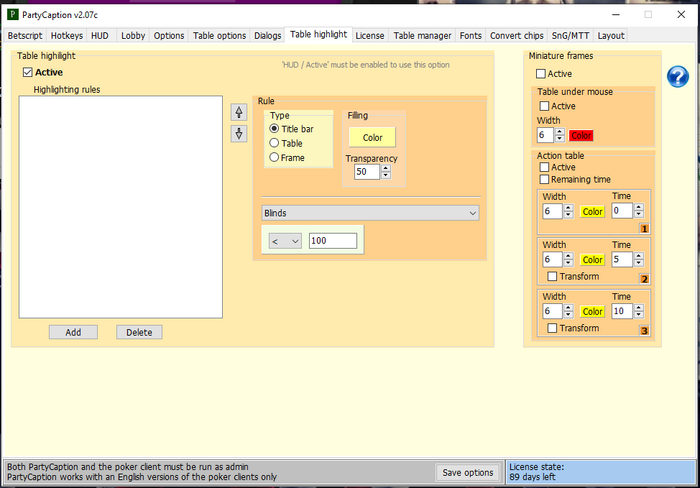Viewport: 700px width, 488px height.
Task: Close the PartyCaption window
Action: (x=681, y=14)
